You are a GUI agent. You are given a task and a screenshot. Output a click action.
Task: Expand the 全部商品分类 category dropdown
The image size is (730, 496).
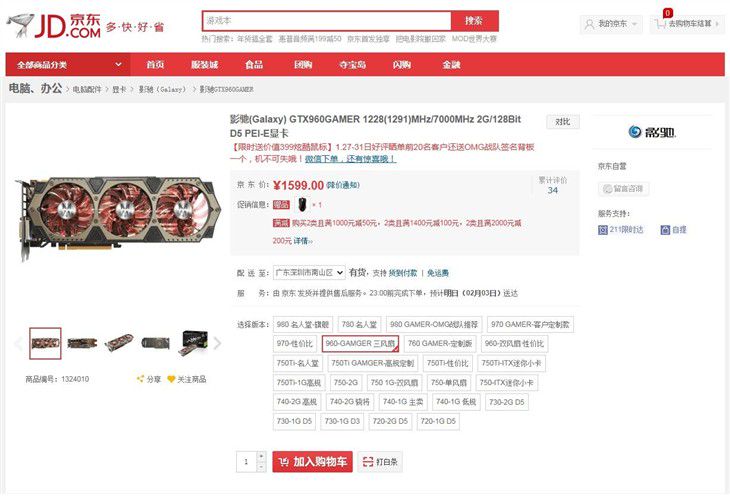(x=68, y=64)
